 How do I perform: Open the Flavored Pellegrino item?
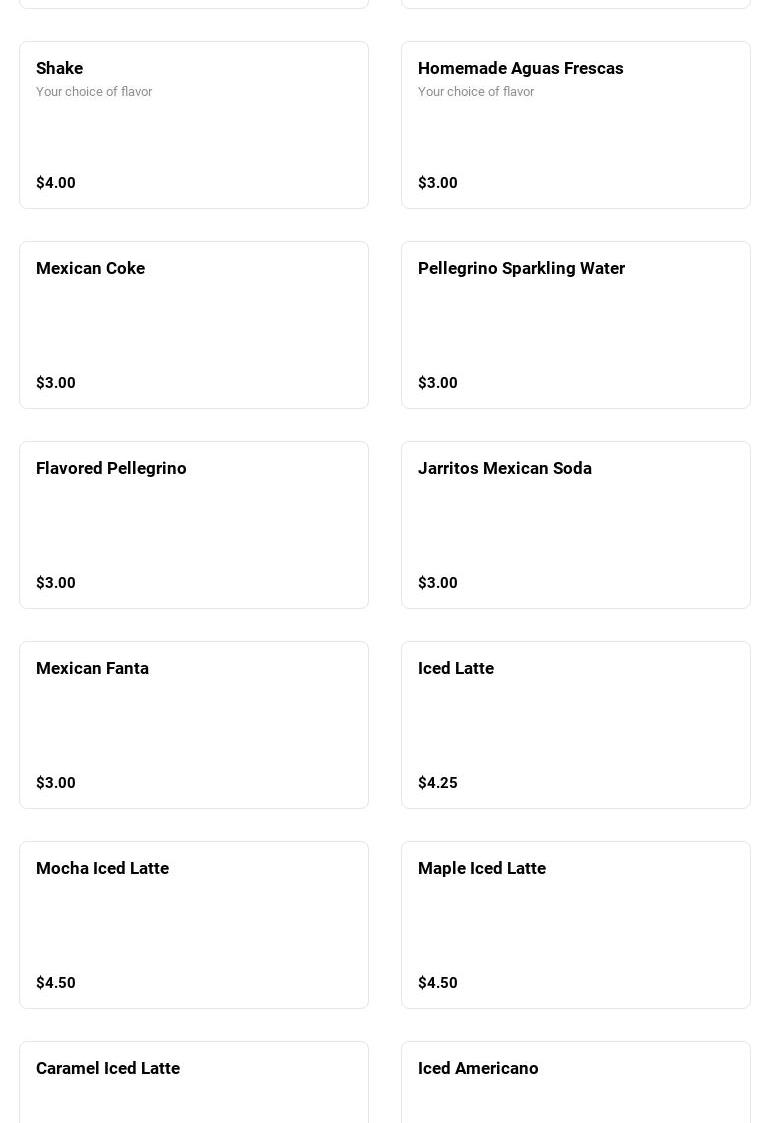pos(194,525)
